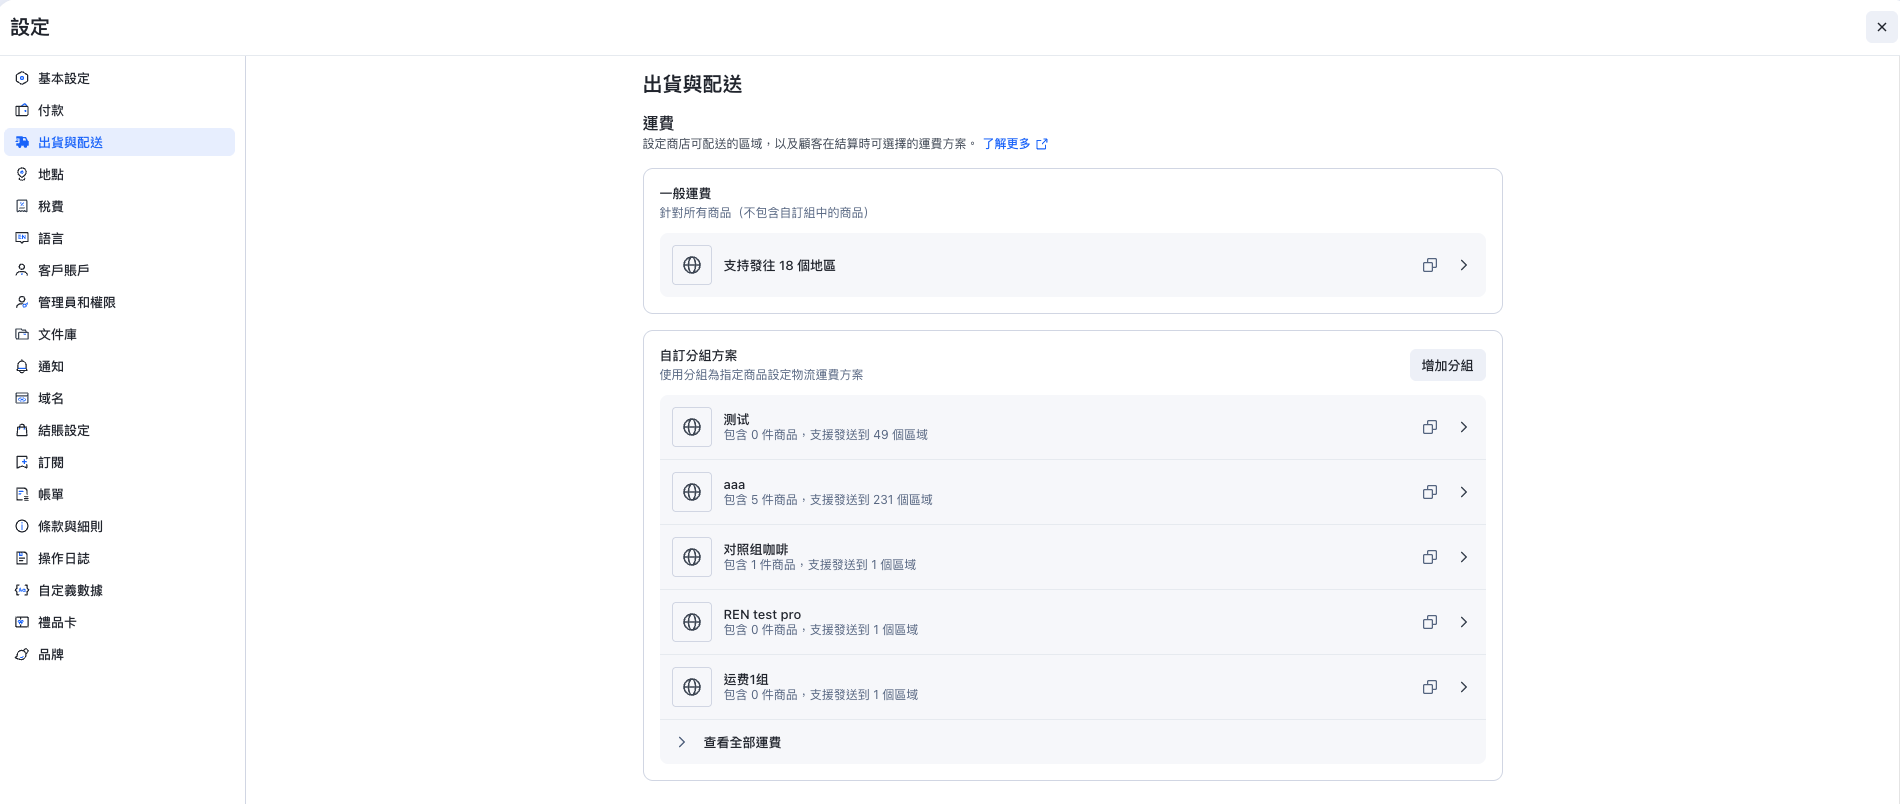Viewport: 1900px width, 804px height.
Task: Click the 文件庫 folder icon
Action: tap(22, 334)
